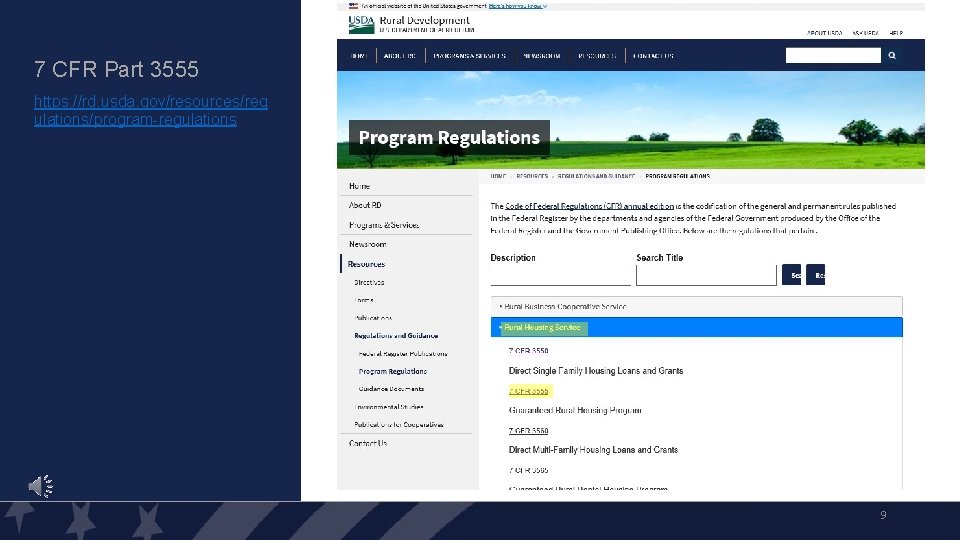Click the US flag icon in banner

pyautogui.click(x=353, y=6)
